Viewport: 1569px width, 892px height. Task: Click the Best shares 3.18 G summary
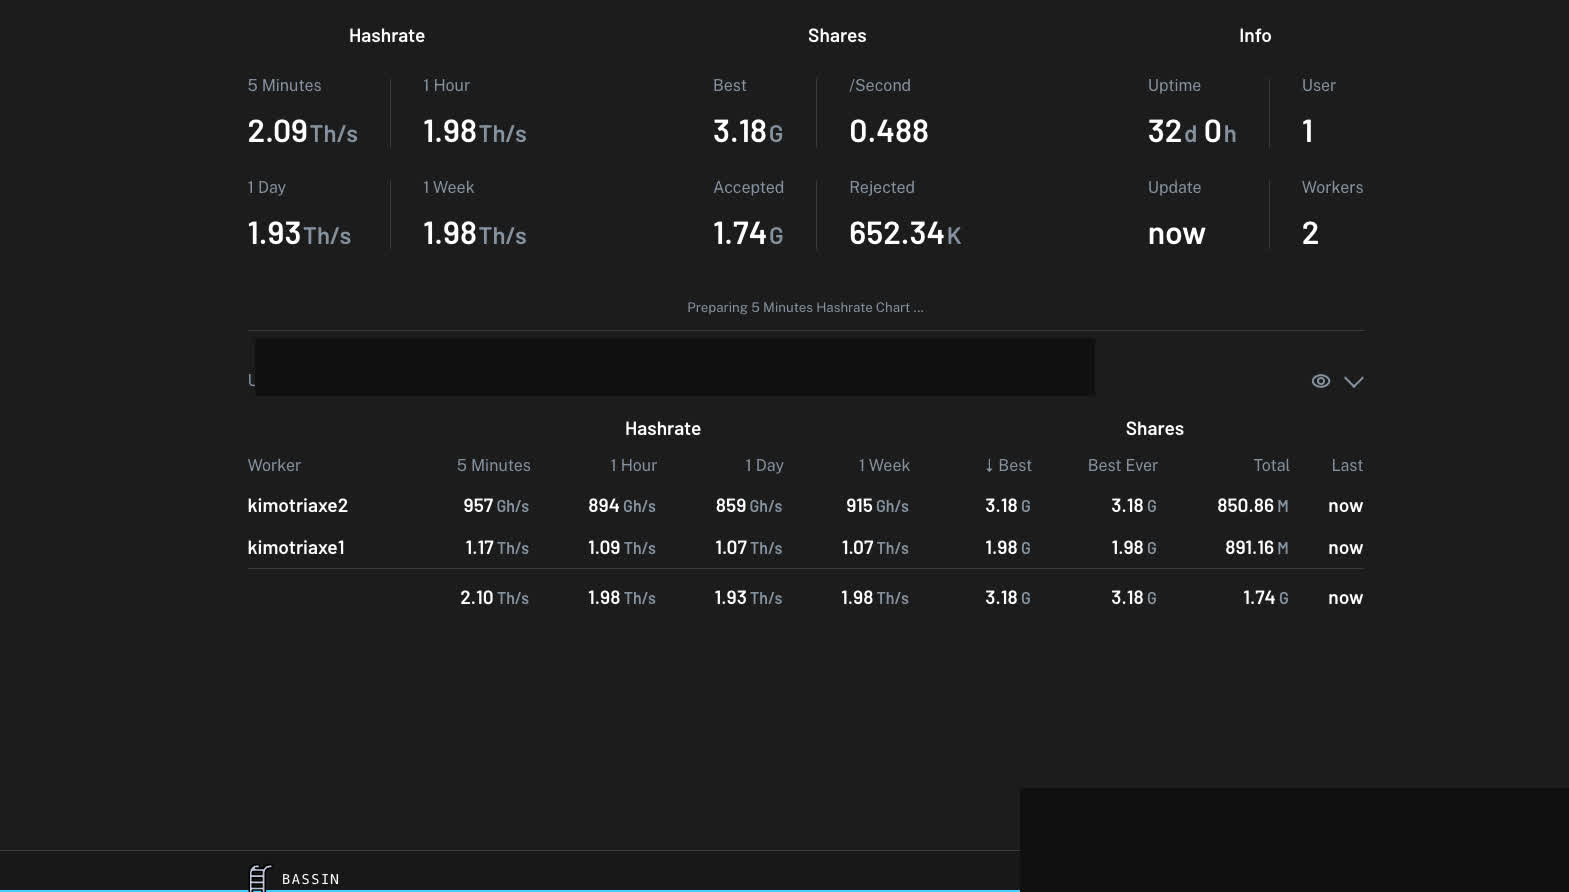748,132
